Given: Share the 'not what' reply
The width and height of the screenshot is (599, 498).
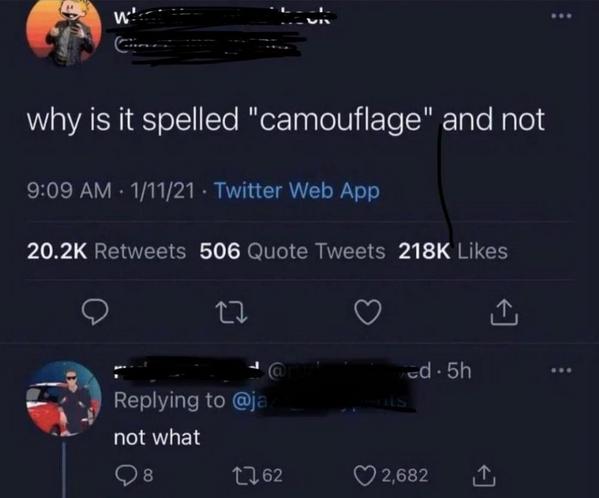Looking at the screenshot, I should tap(484, 475).
